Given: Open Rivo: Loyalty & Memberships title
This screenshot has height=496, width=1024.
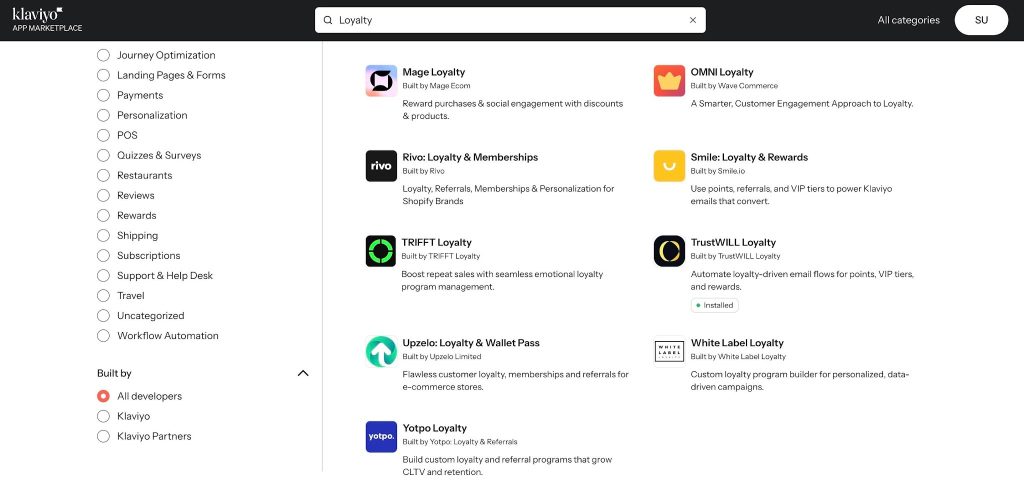Looking at the screenshot, I should tap(470, 157).
